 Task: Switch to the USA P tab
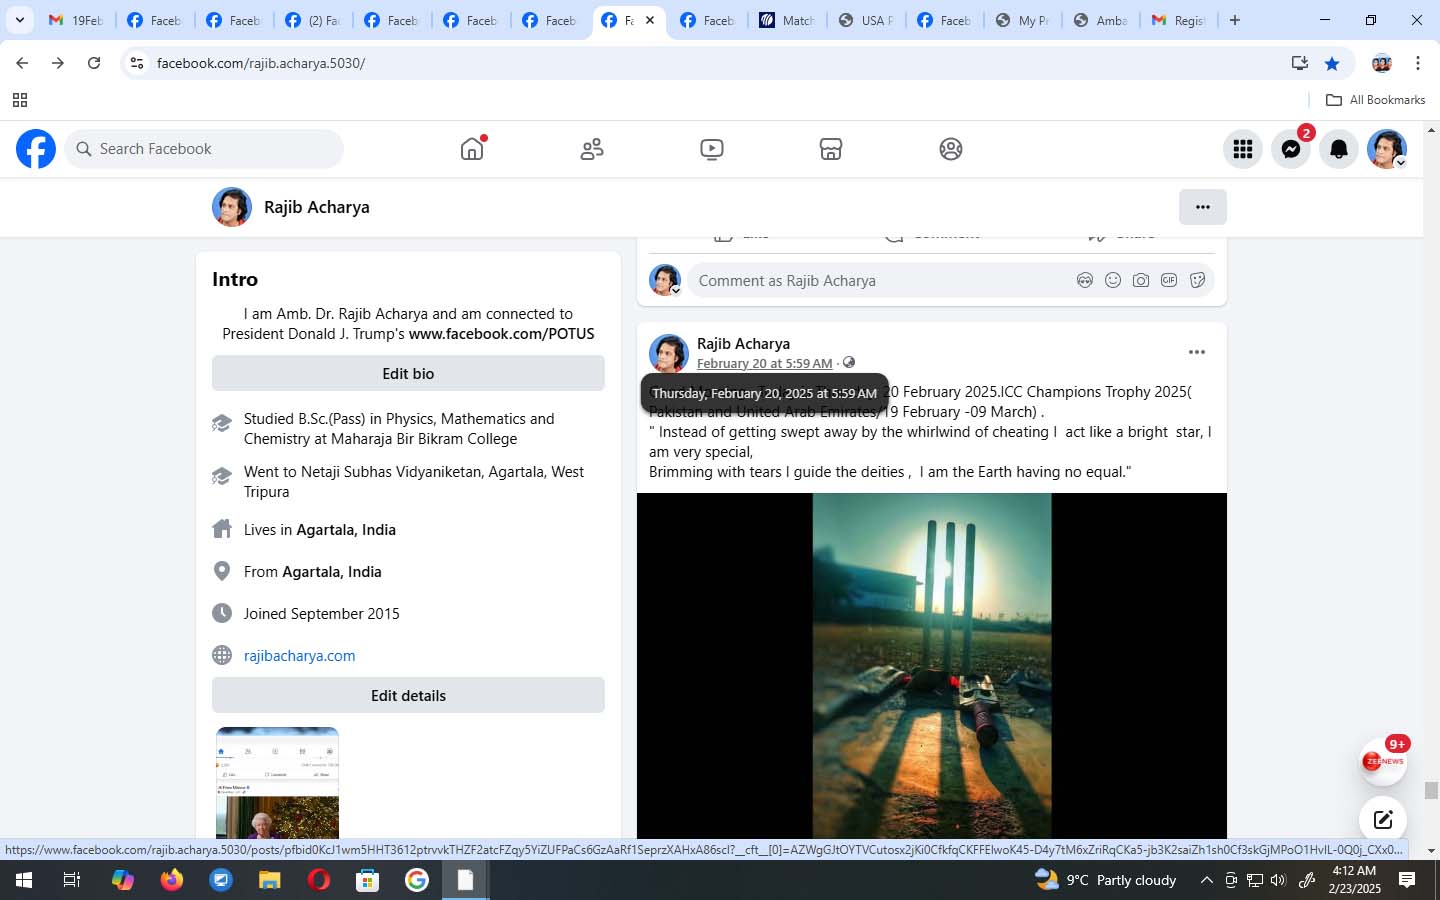tap(866, 20)
